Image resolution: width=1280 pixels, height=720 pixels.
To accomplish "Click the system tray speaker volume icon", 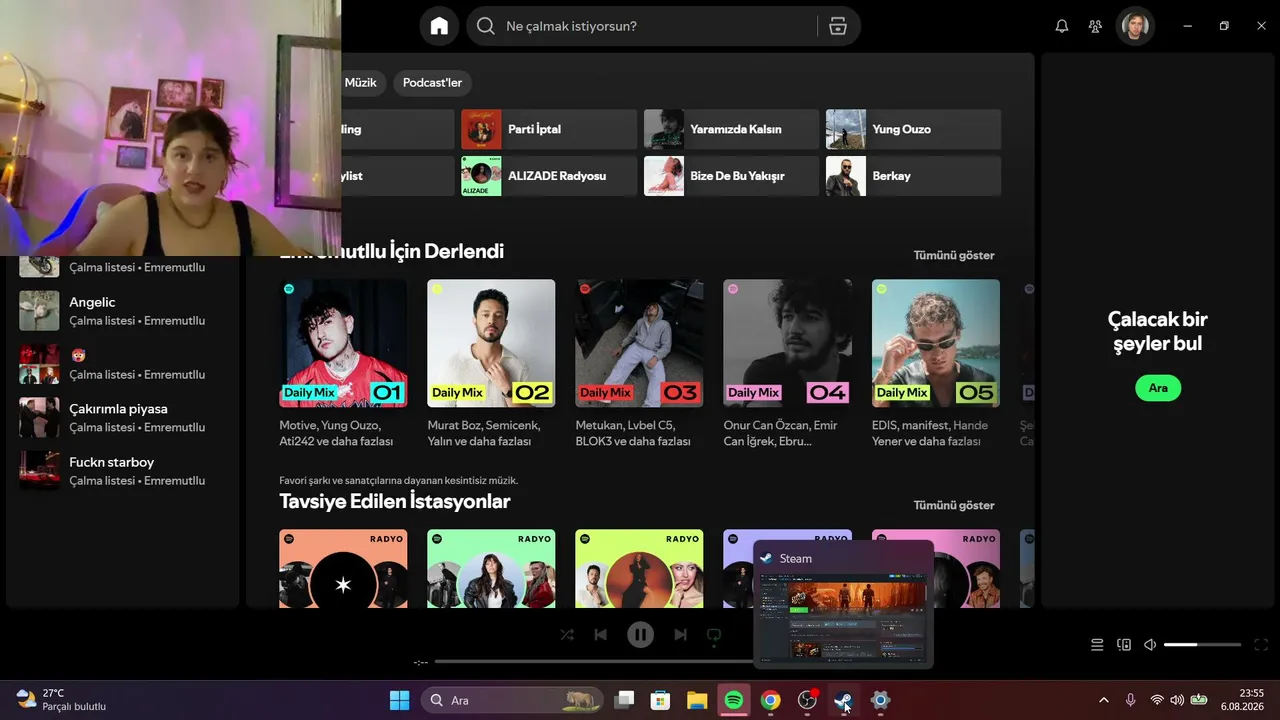I will coord(1177,700).
